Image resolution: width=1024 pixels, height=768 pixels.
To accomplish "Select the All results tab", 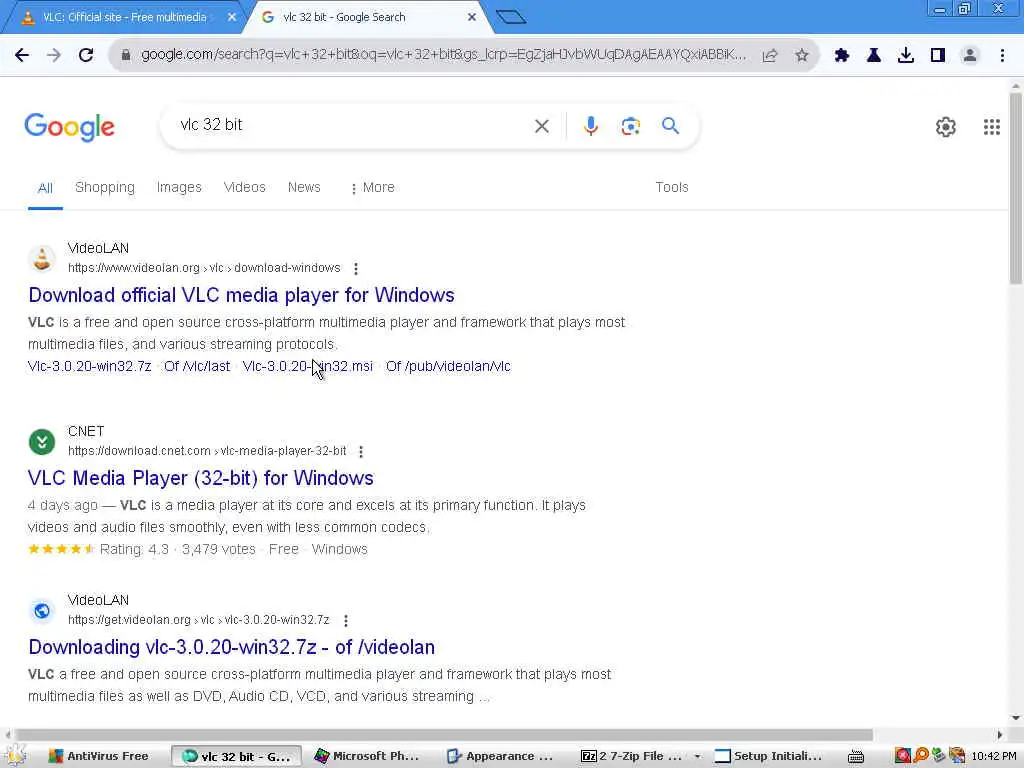I will coord(45,188).
